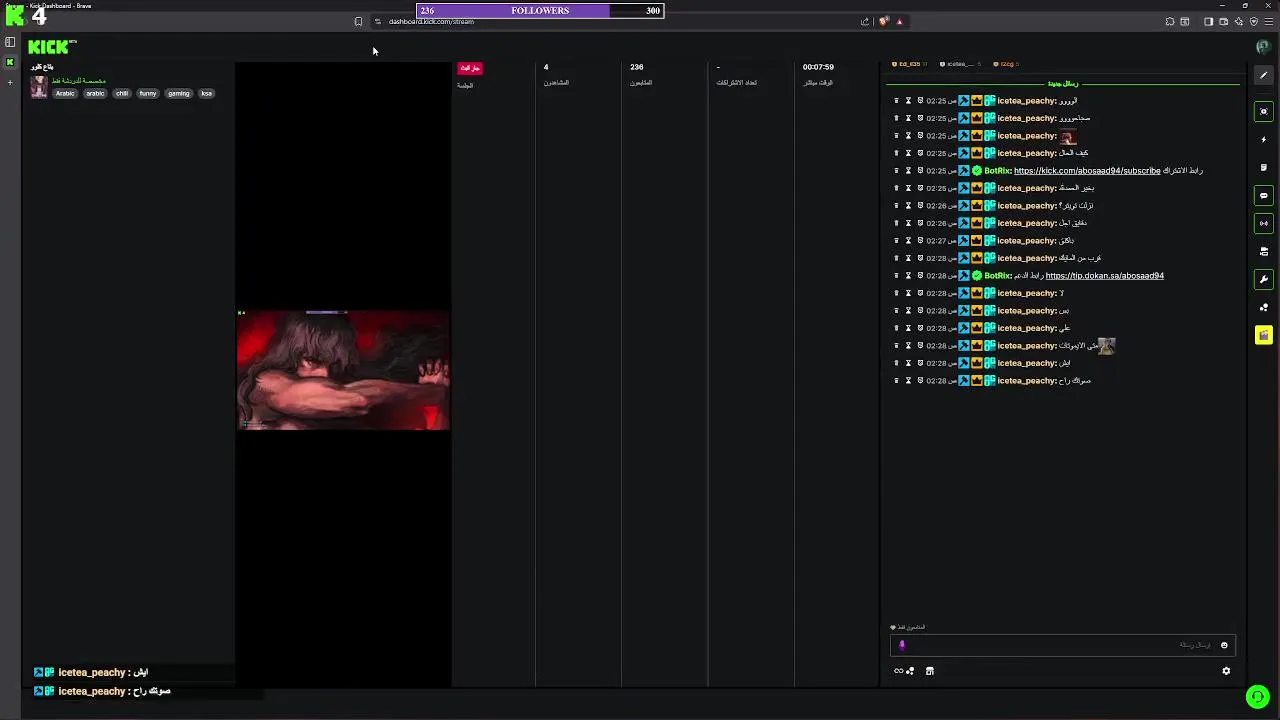Click the viewers count value 4
Image resolution: width=1280 pixels, height=720 pixels.
pyautogui.click(x=546, y=67)
